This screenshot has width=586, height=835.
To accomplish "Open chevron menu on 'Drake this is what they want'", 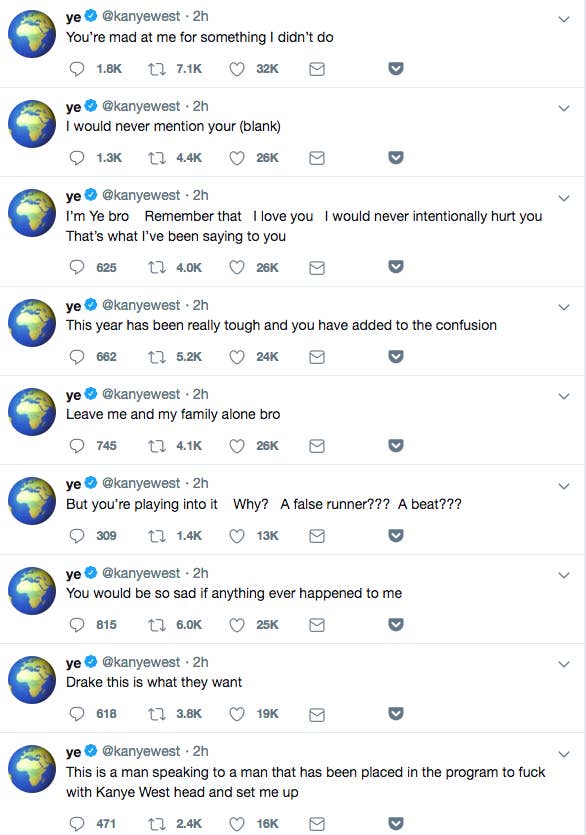I will [564, 664].
